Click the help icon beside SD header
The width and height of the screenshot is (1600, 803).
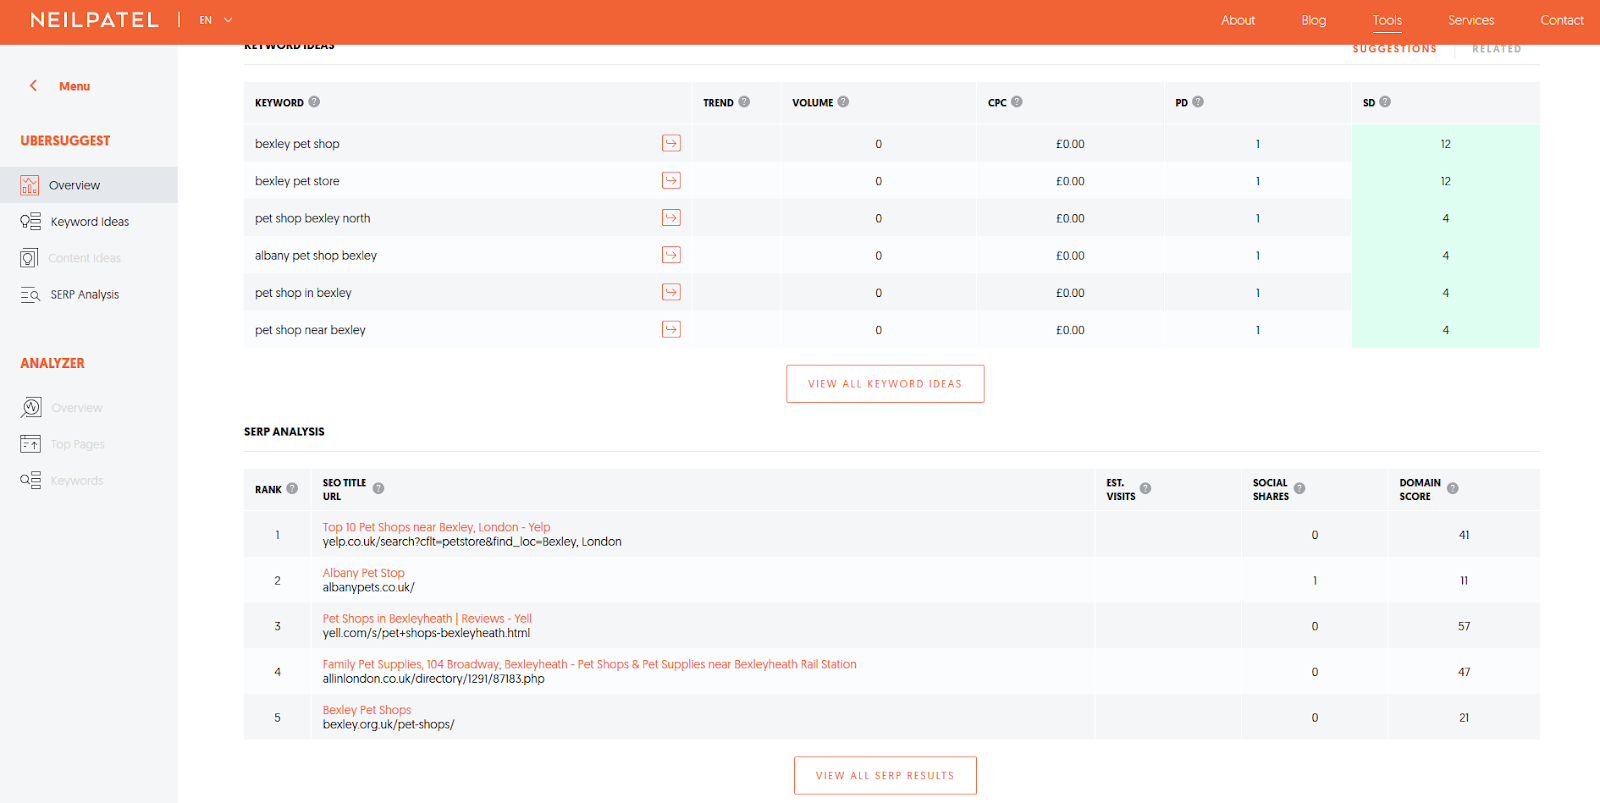[x=1385, y=102]
